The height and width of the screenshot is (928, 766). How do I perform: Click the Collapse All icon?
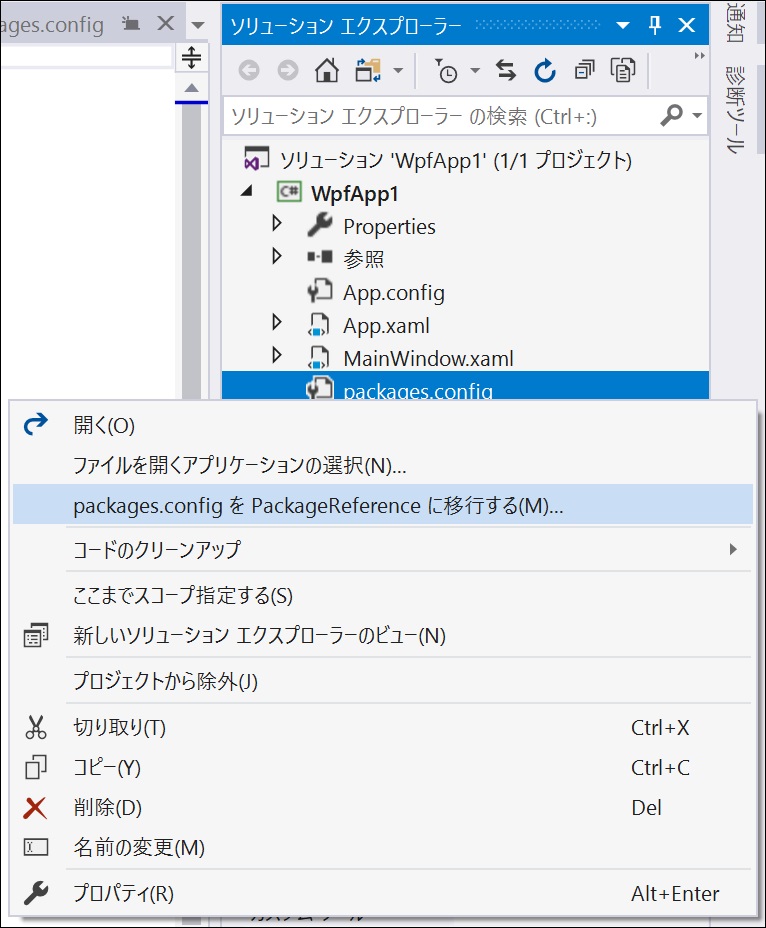tap(584, 71)
